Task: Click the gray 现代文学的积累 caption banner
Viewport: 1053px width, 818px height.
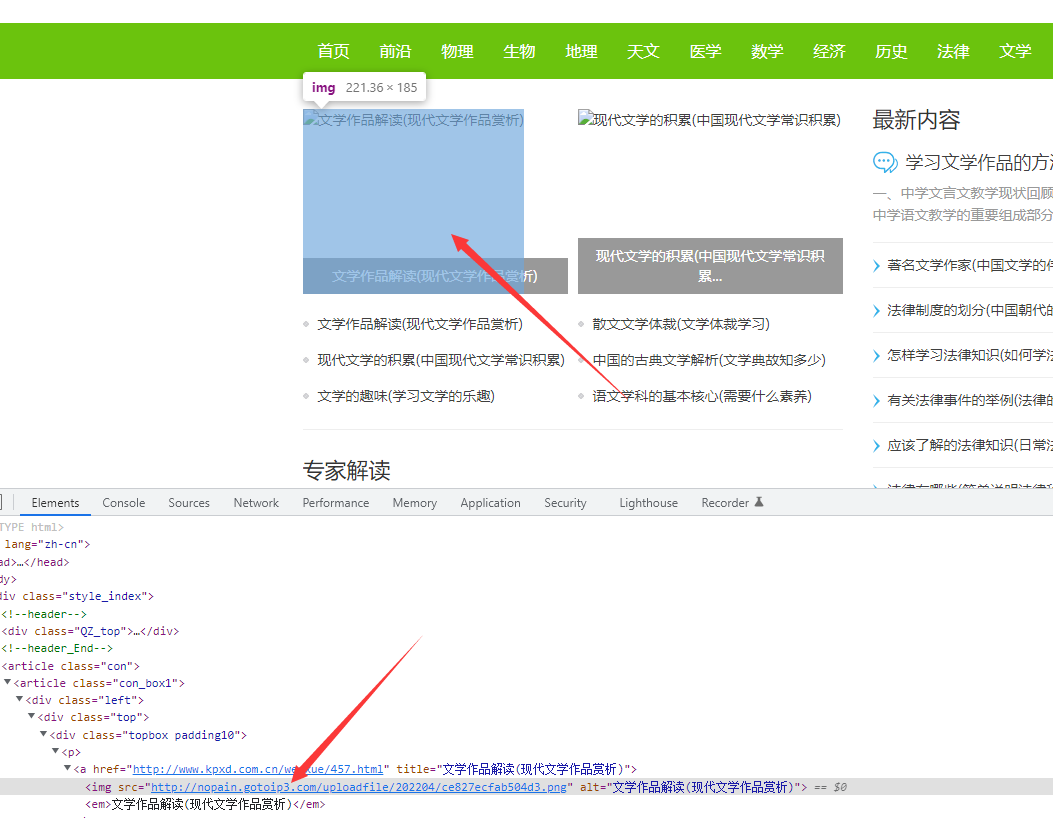Action: point(710,266)
